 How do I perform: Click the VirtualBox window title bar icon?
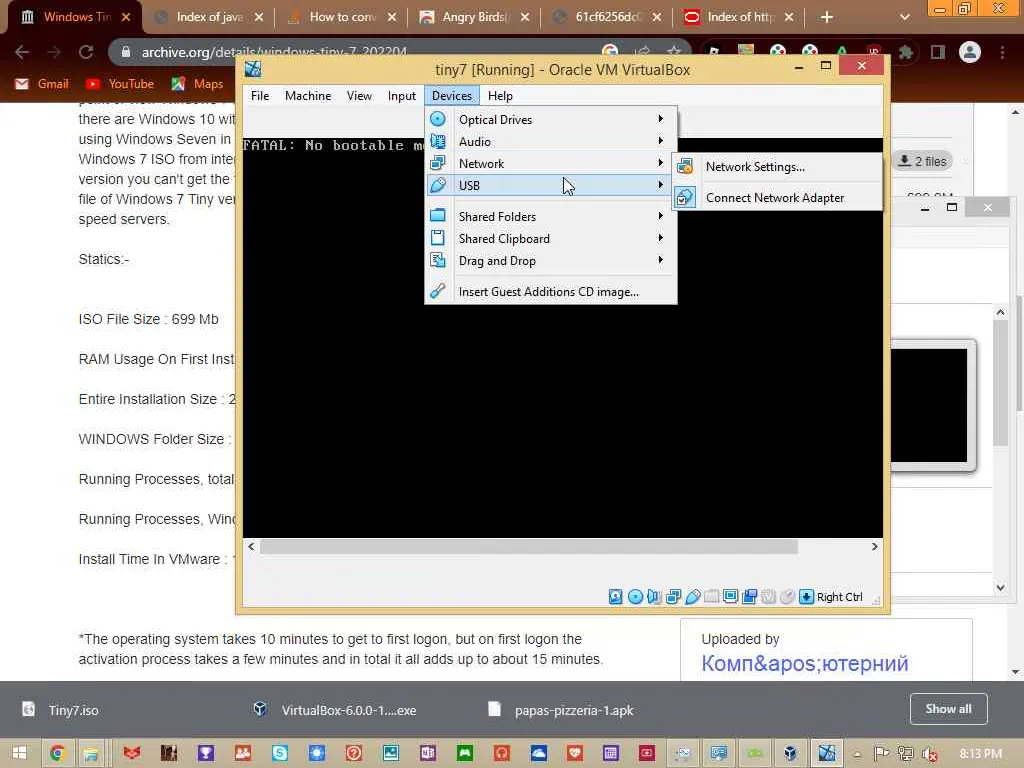pos(253,69)
